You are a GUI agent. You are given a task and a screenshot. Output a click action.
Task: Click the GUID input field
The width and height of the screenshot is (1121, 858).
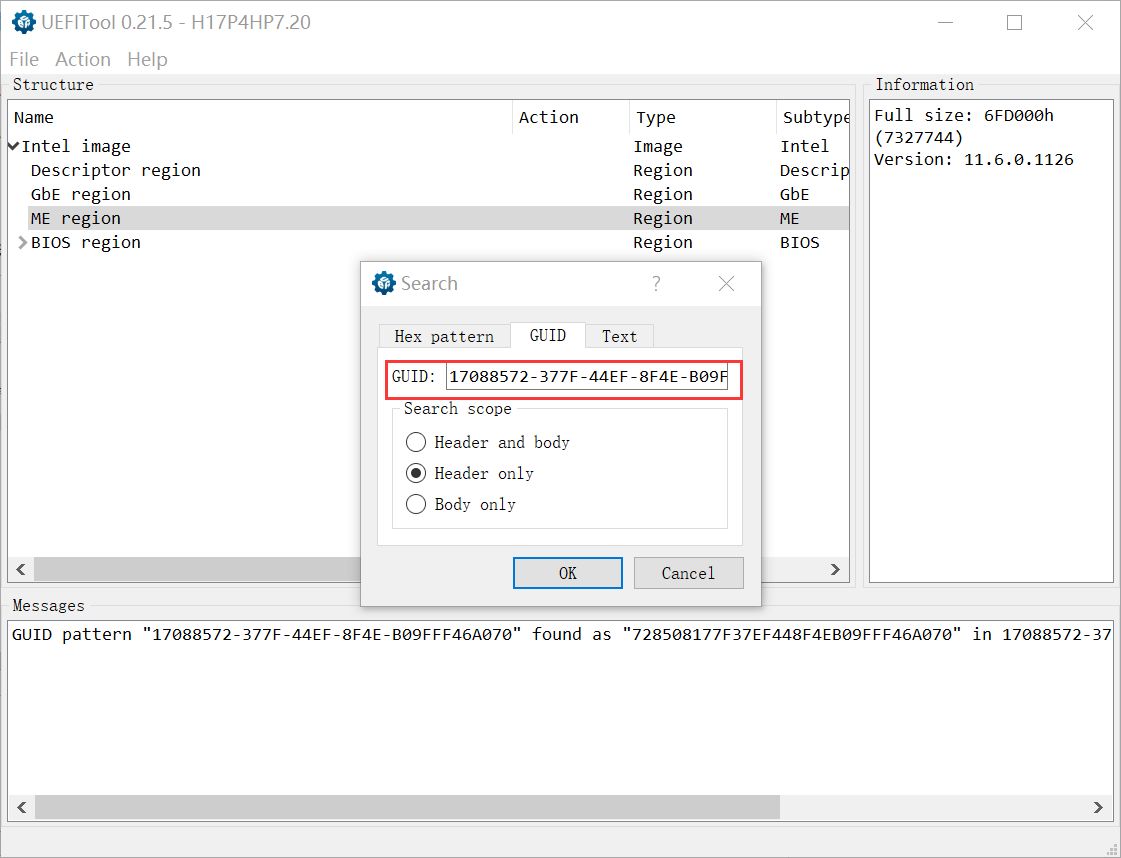tap(587, 377)
